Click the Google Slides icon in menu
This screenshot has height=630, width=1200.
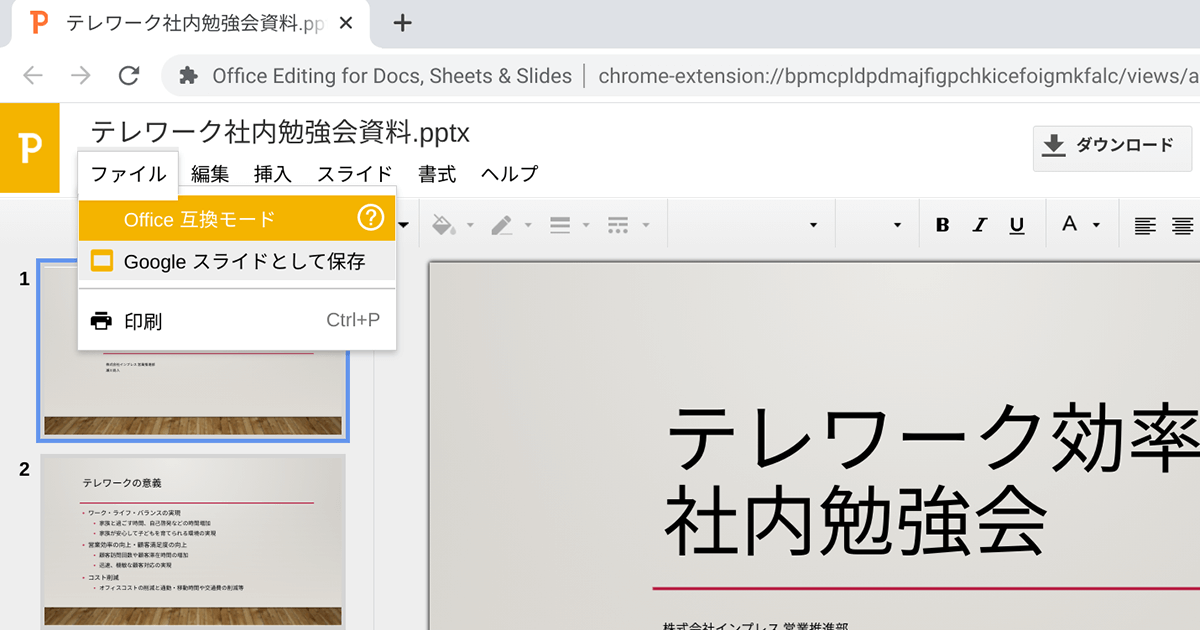click(x=102, y=261)
